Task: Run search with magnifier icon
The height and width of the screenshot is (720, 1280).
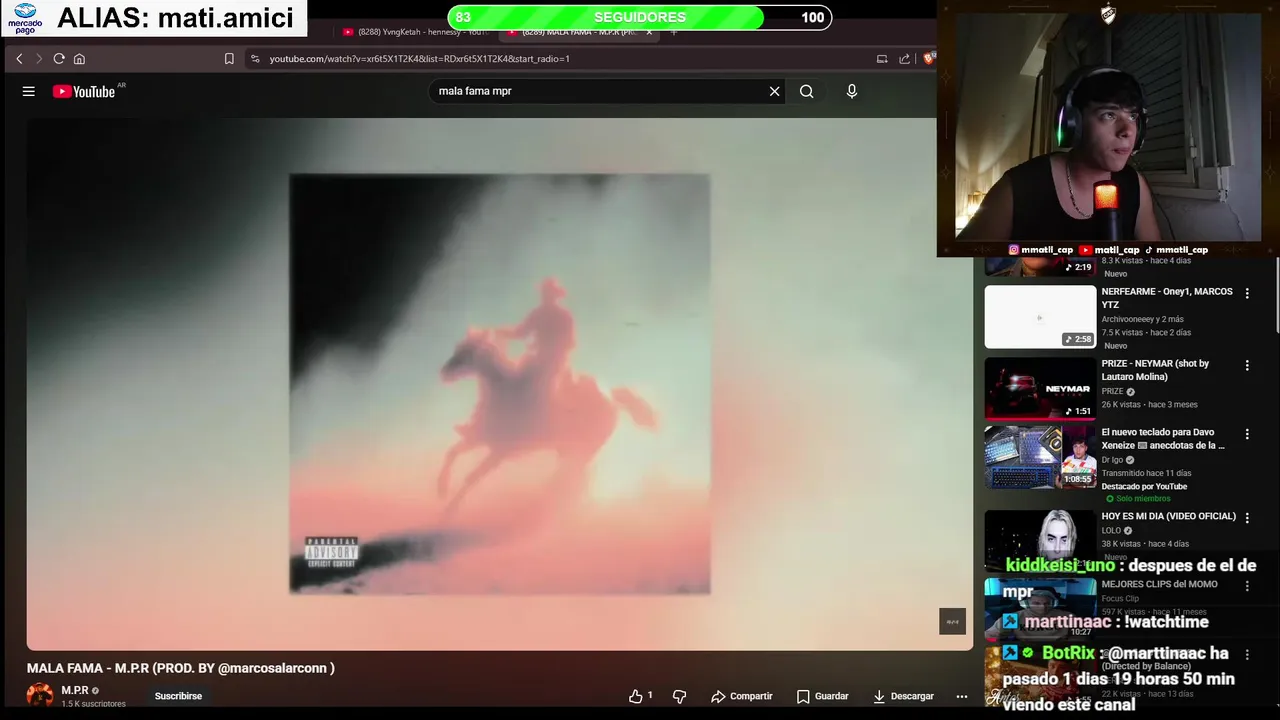Action: [806, 91]
